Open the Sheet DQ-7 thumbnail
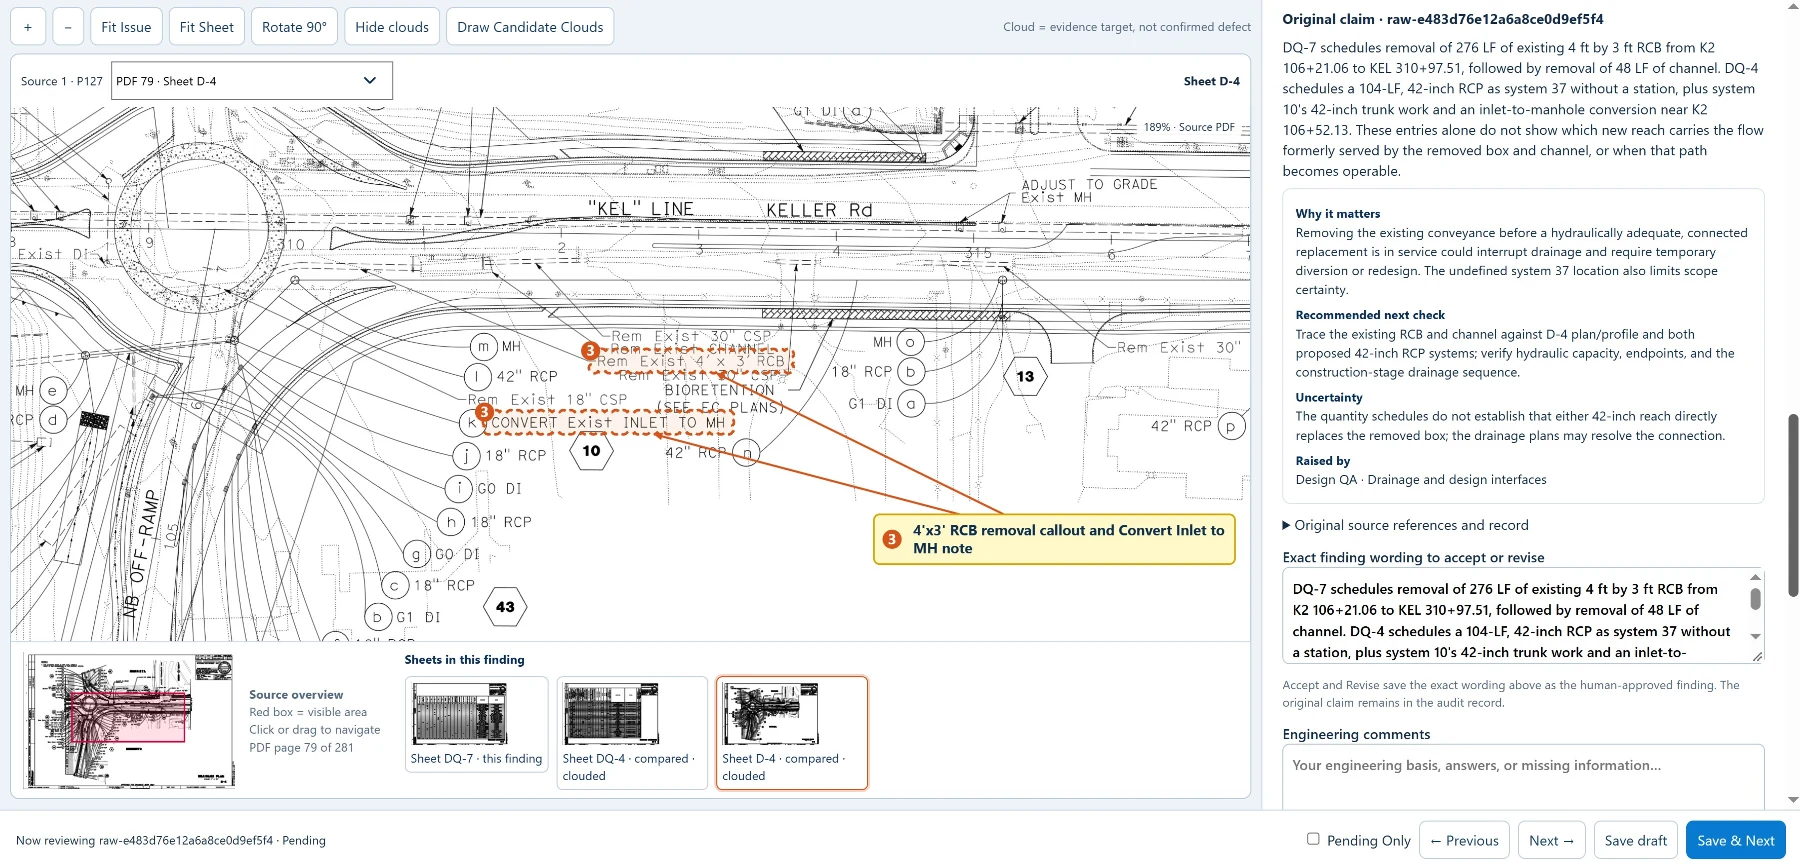The width and height of the screenshot is (1800, 868). pyautogui.click(x=477, y=725)
